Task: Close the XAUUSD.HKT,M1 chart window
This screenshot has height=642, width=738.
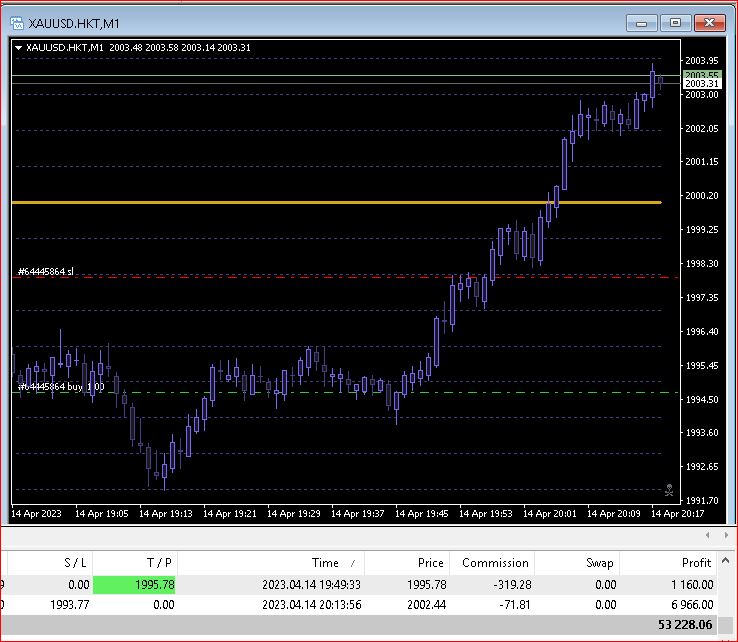Action: coord(709,22)
